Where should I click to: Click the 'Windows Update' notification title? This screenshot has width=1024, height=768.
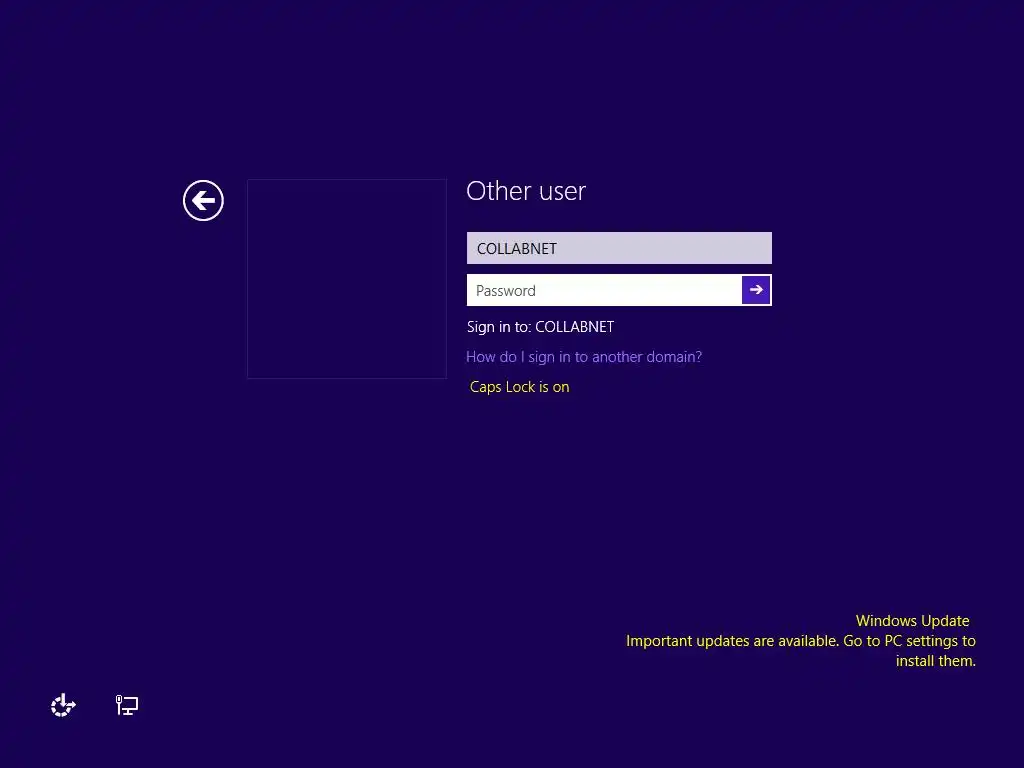point(912,620)
